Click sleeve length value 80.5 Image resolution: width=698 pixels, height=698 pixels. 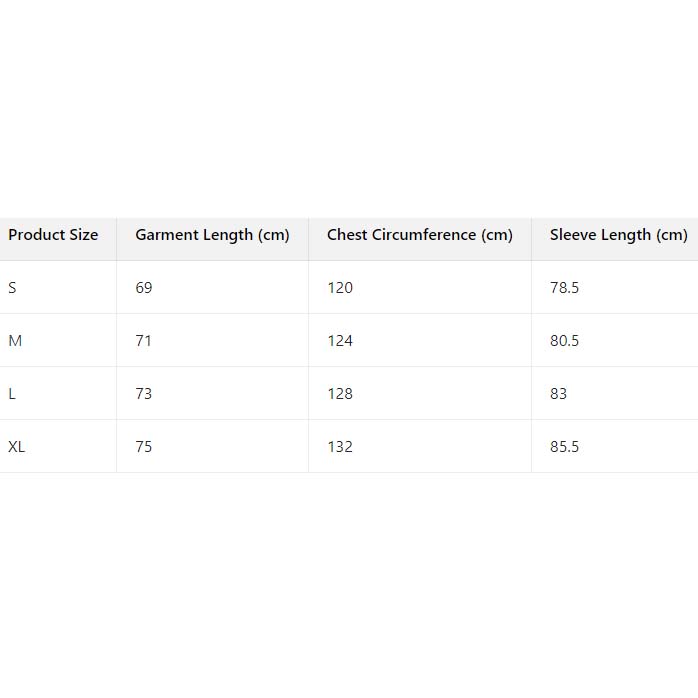tap(564, 341)
